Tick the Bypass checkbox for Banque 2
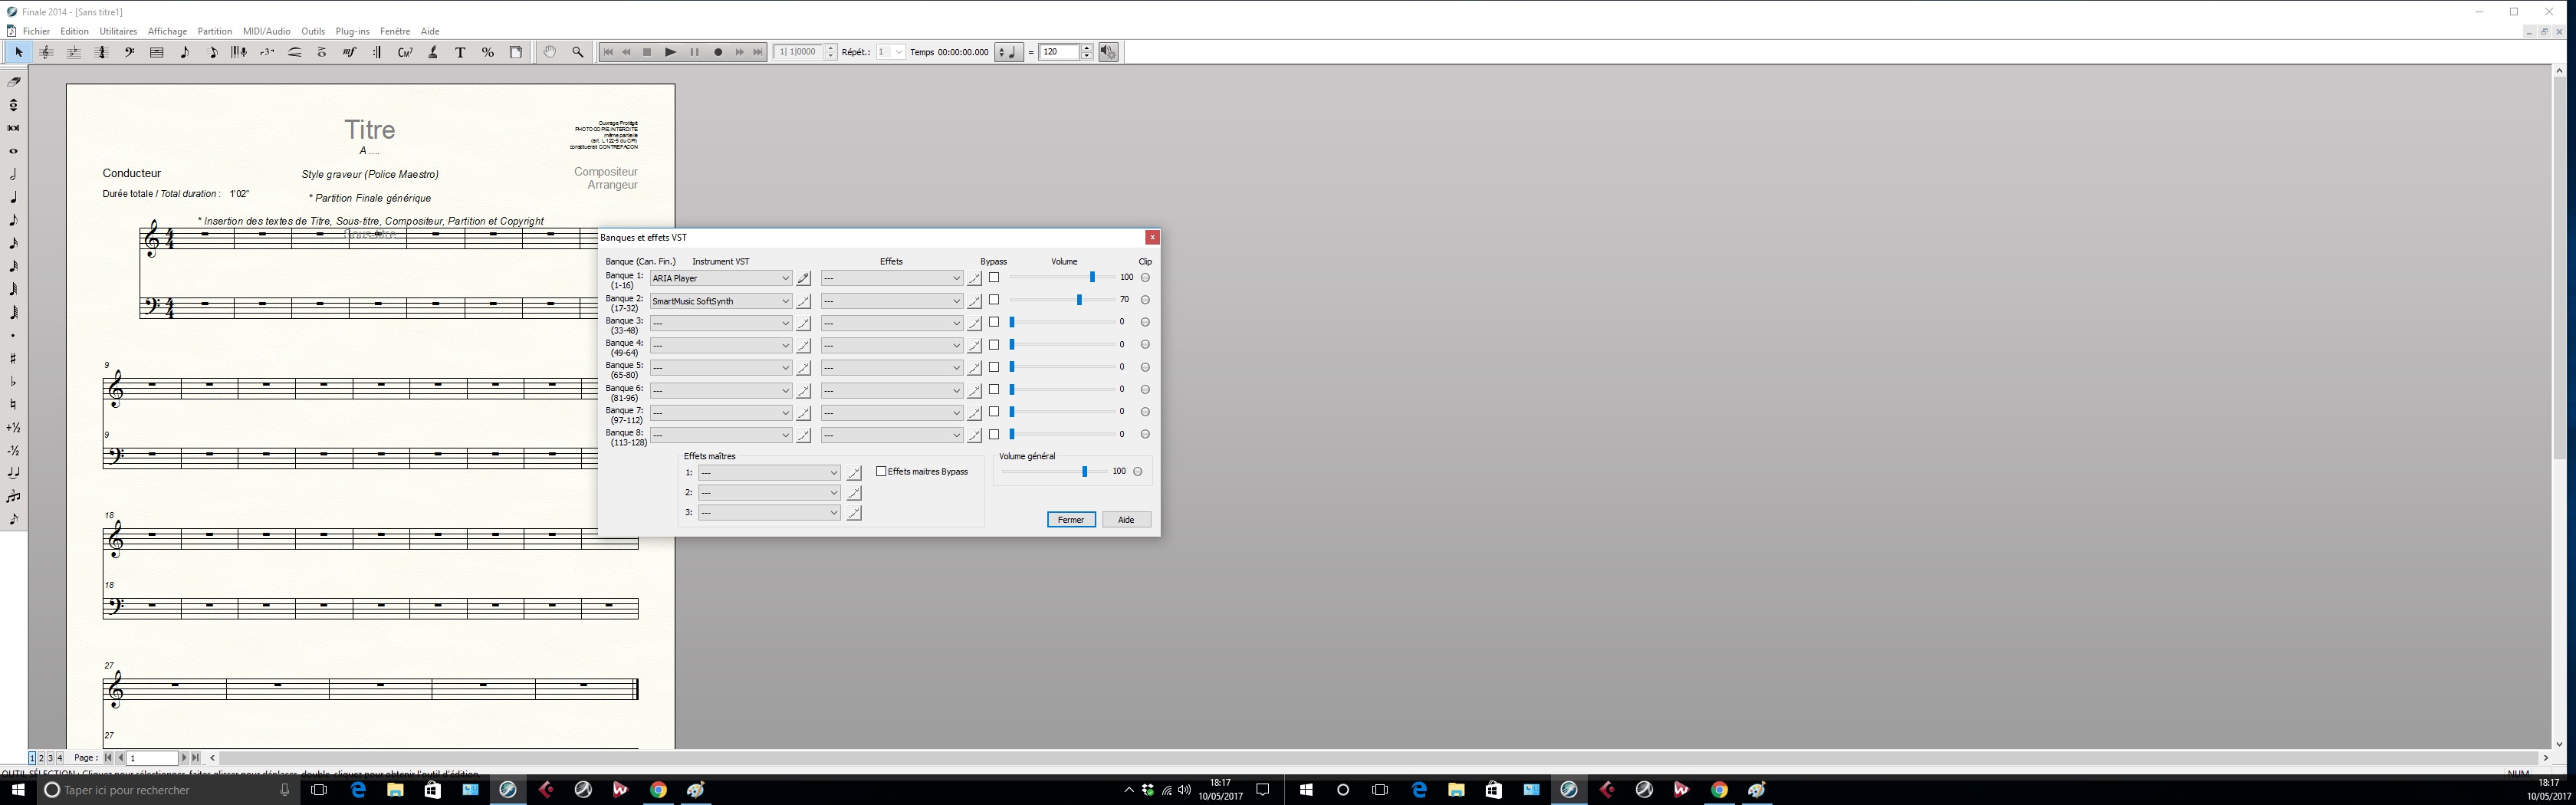Image resolution: width=2576 pixels, height=805 pixels. (994, 300)
